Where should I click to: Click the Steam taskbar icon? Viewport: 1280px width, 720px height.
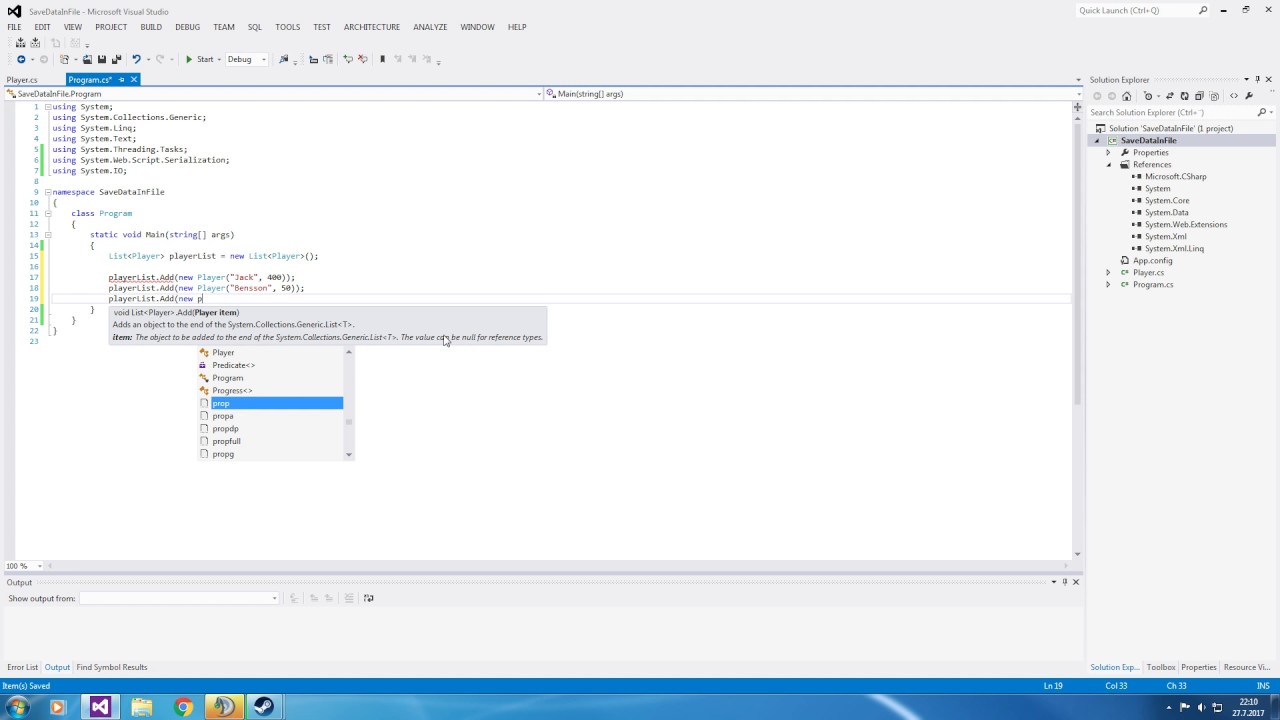pos(264,707)
